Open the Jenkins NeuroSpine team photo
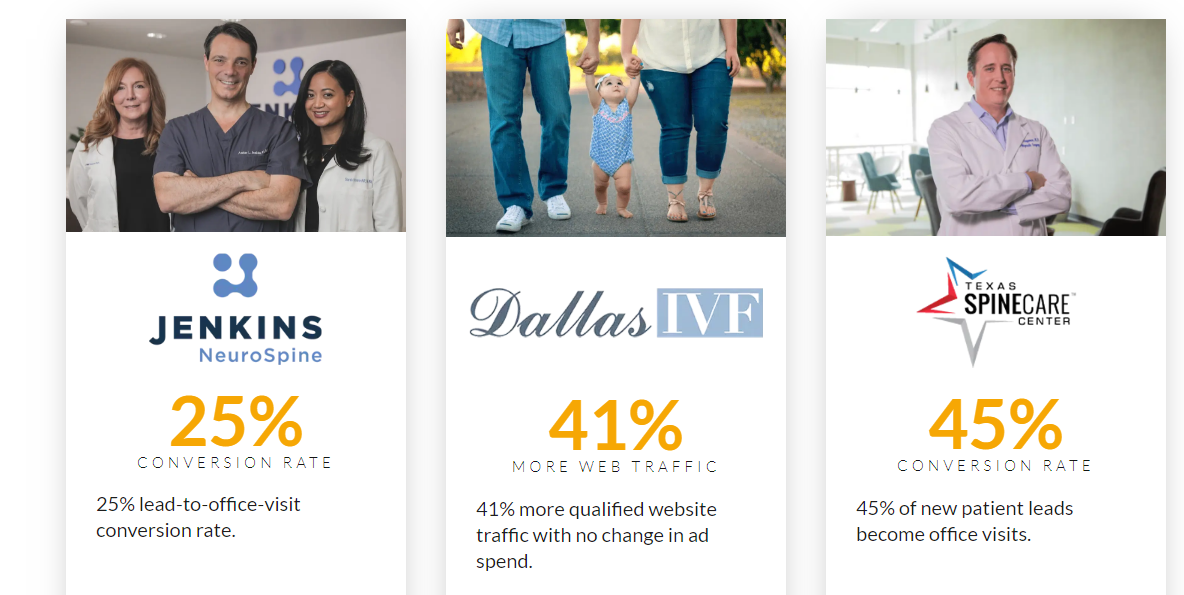 tap(236, 125)
